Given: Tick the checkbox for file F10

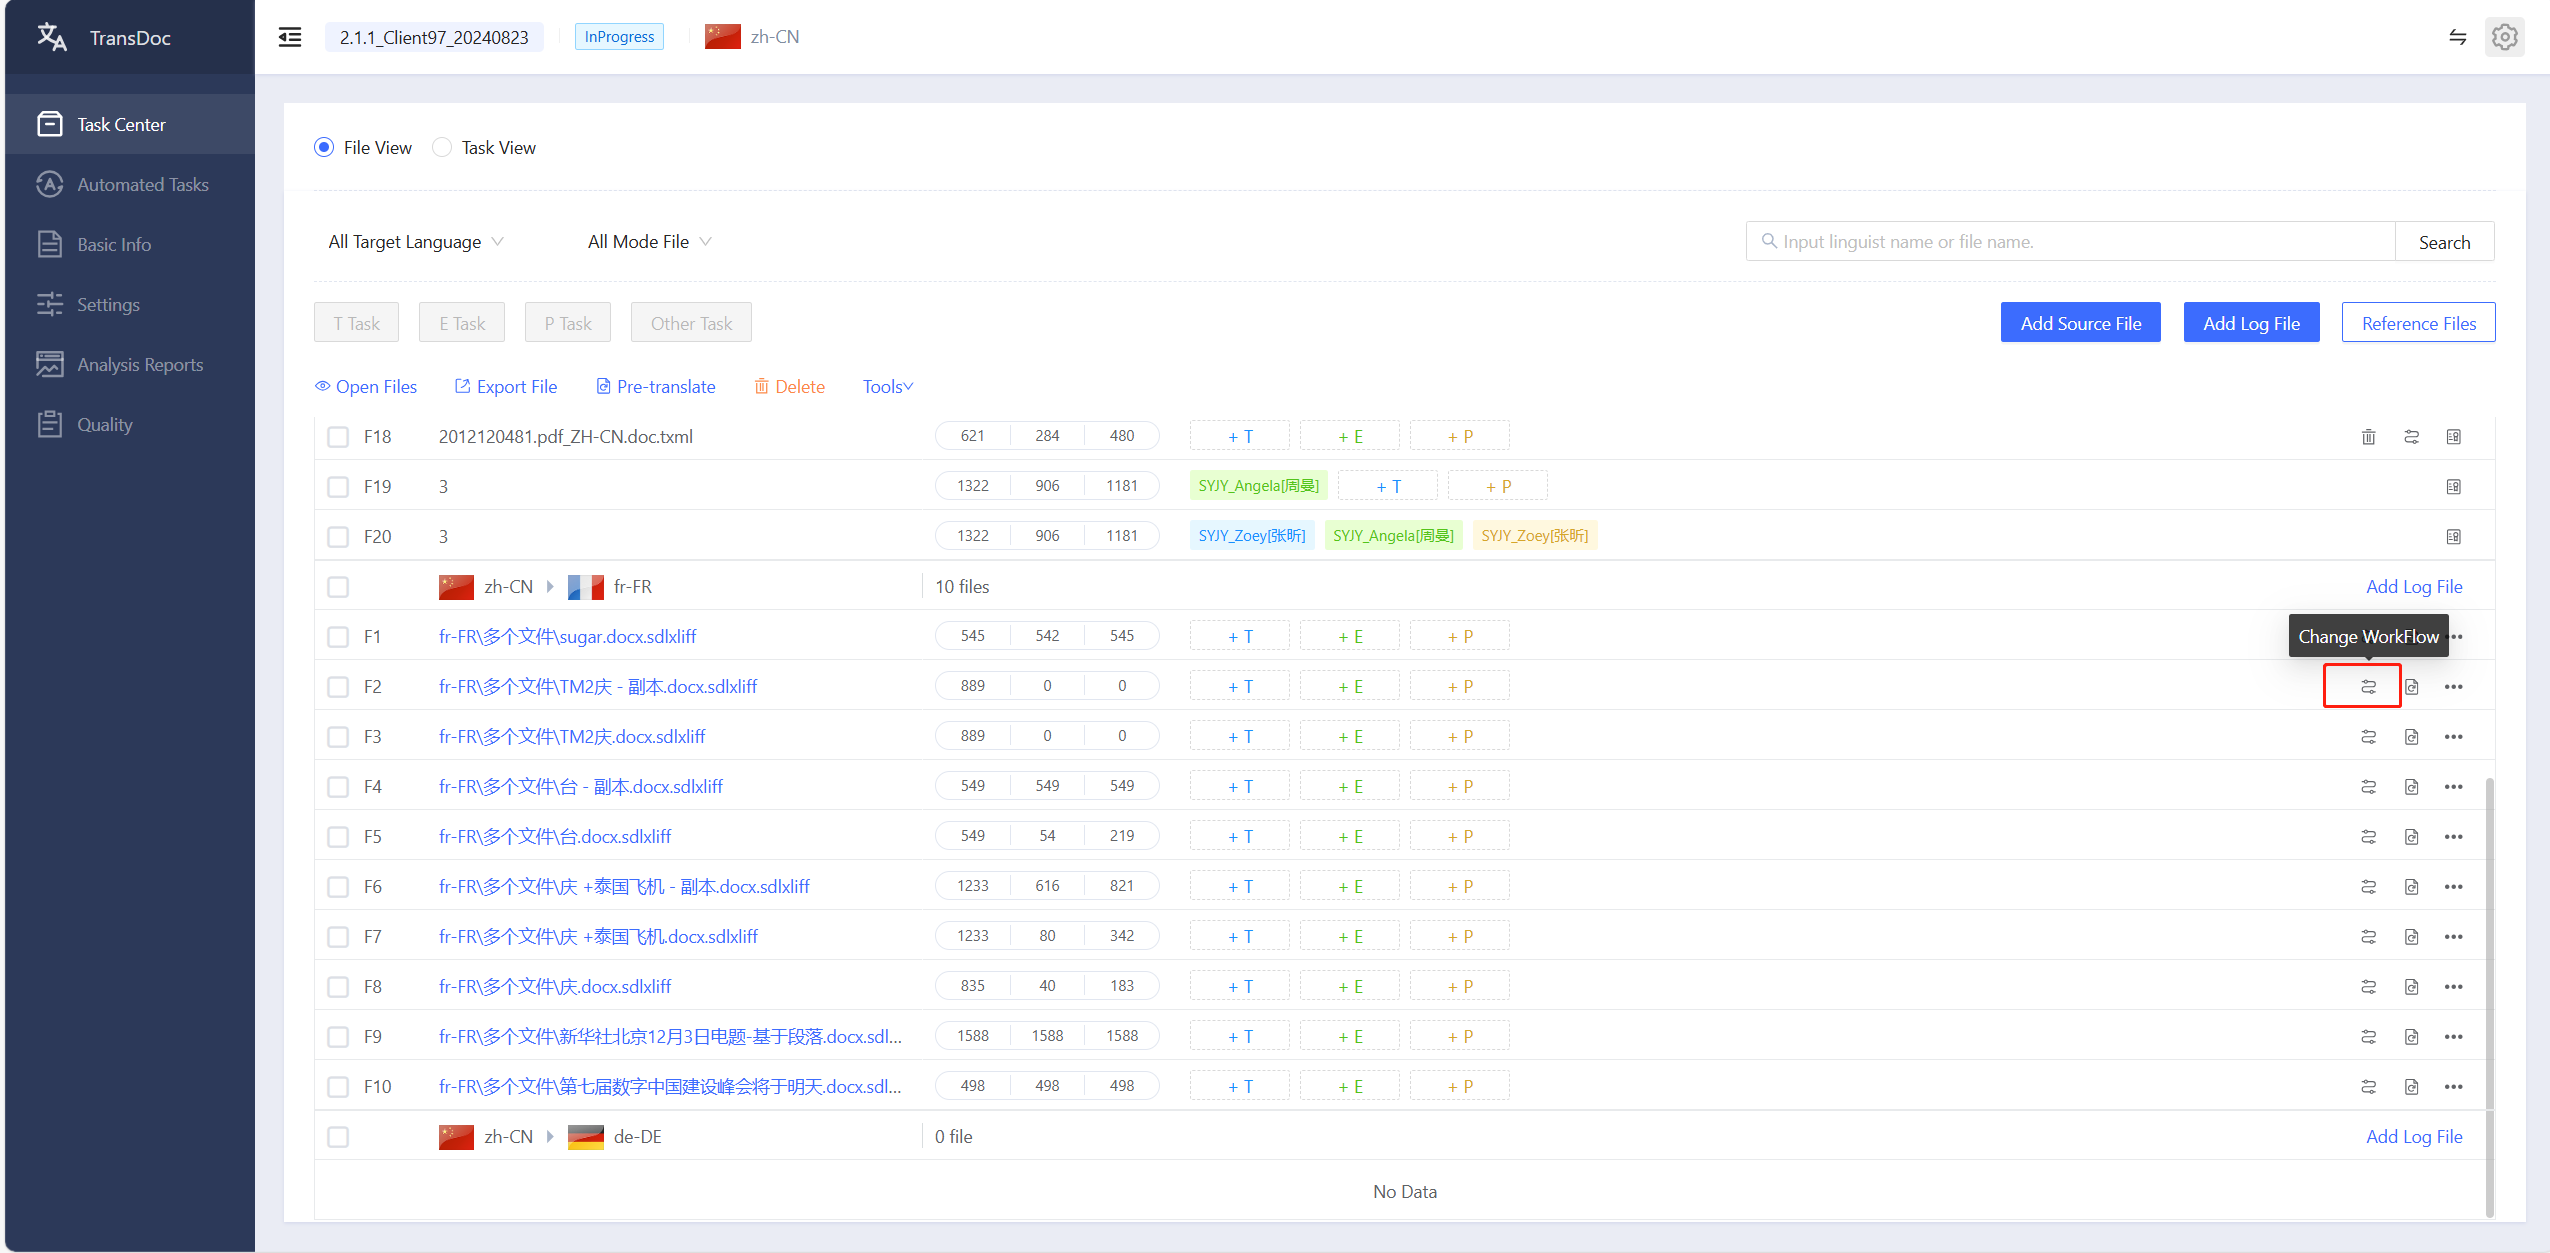Looking at the screenshot, I should click(338, 1087).
